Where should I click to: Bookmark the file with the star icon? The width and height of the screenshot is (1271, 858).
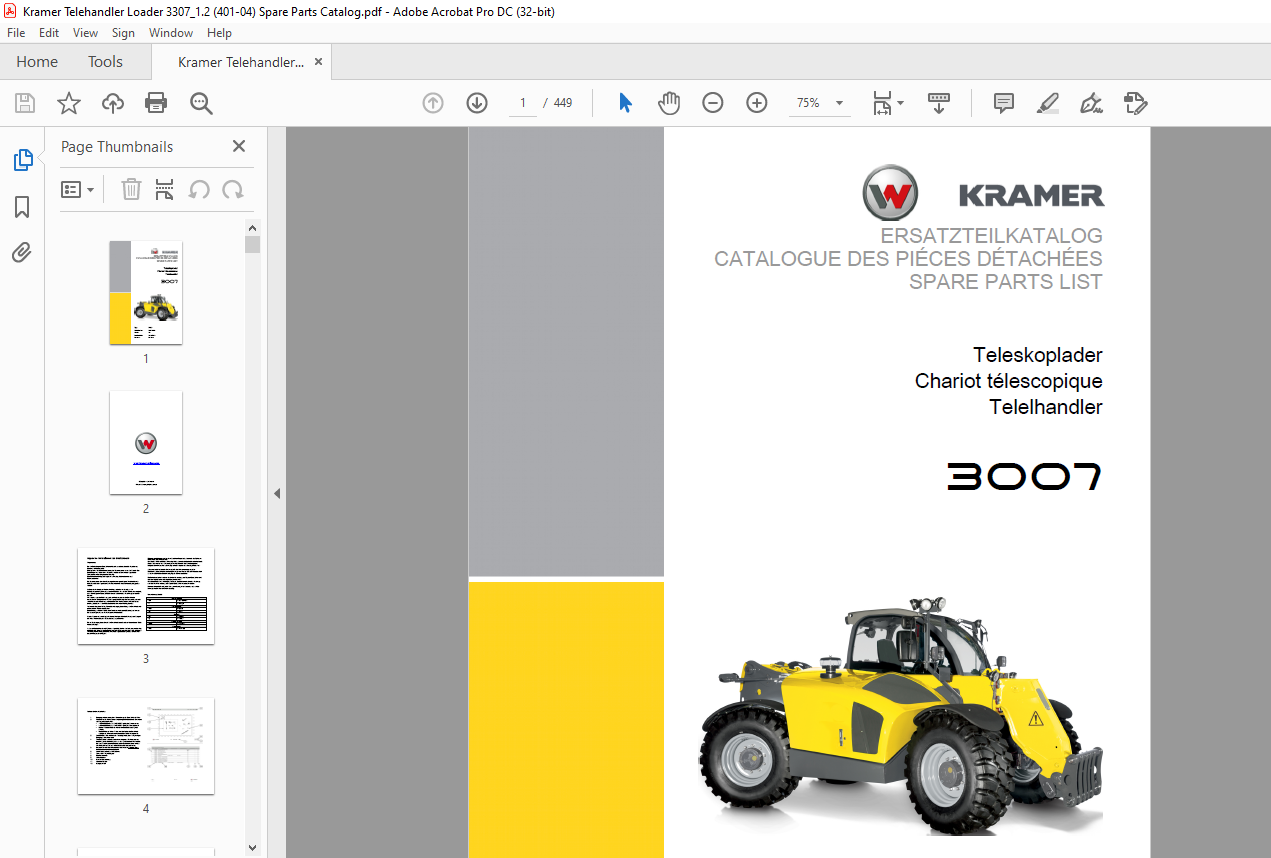68,103
